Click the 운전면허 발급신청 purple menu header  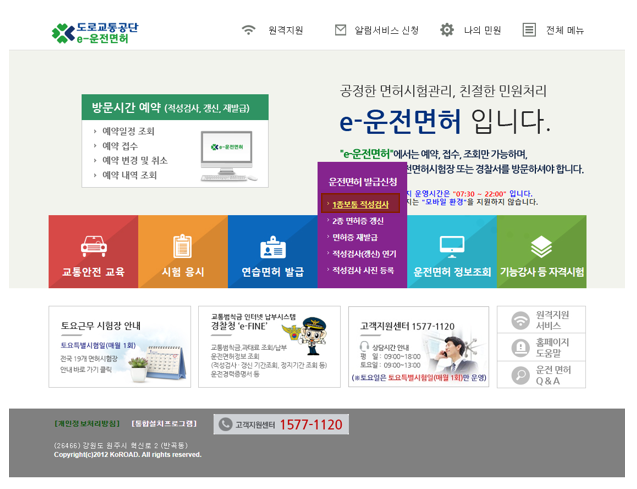[362, 182]
